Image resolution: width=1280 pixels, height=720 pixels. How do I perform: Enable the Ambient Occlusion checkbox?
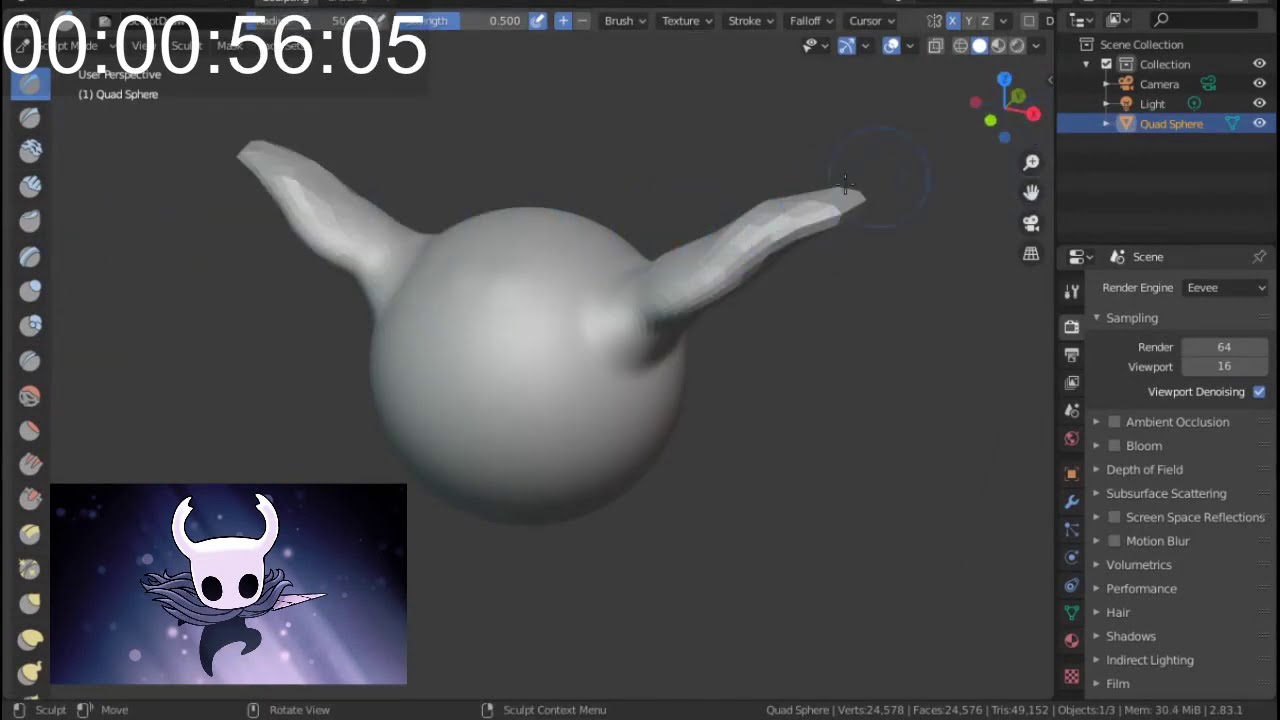point(1114,422)
